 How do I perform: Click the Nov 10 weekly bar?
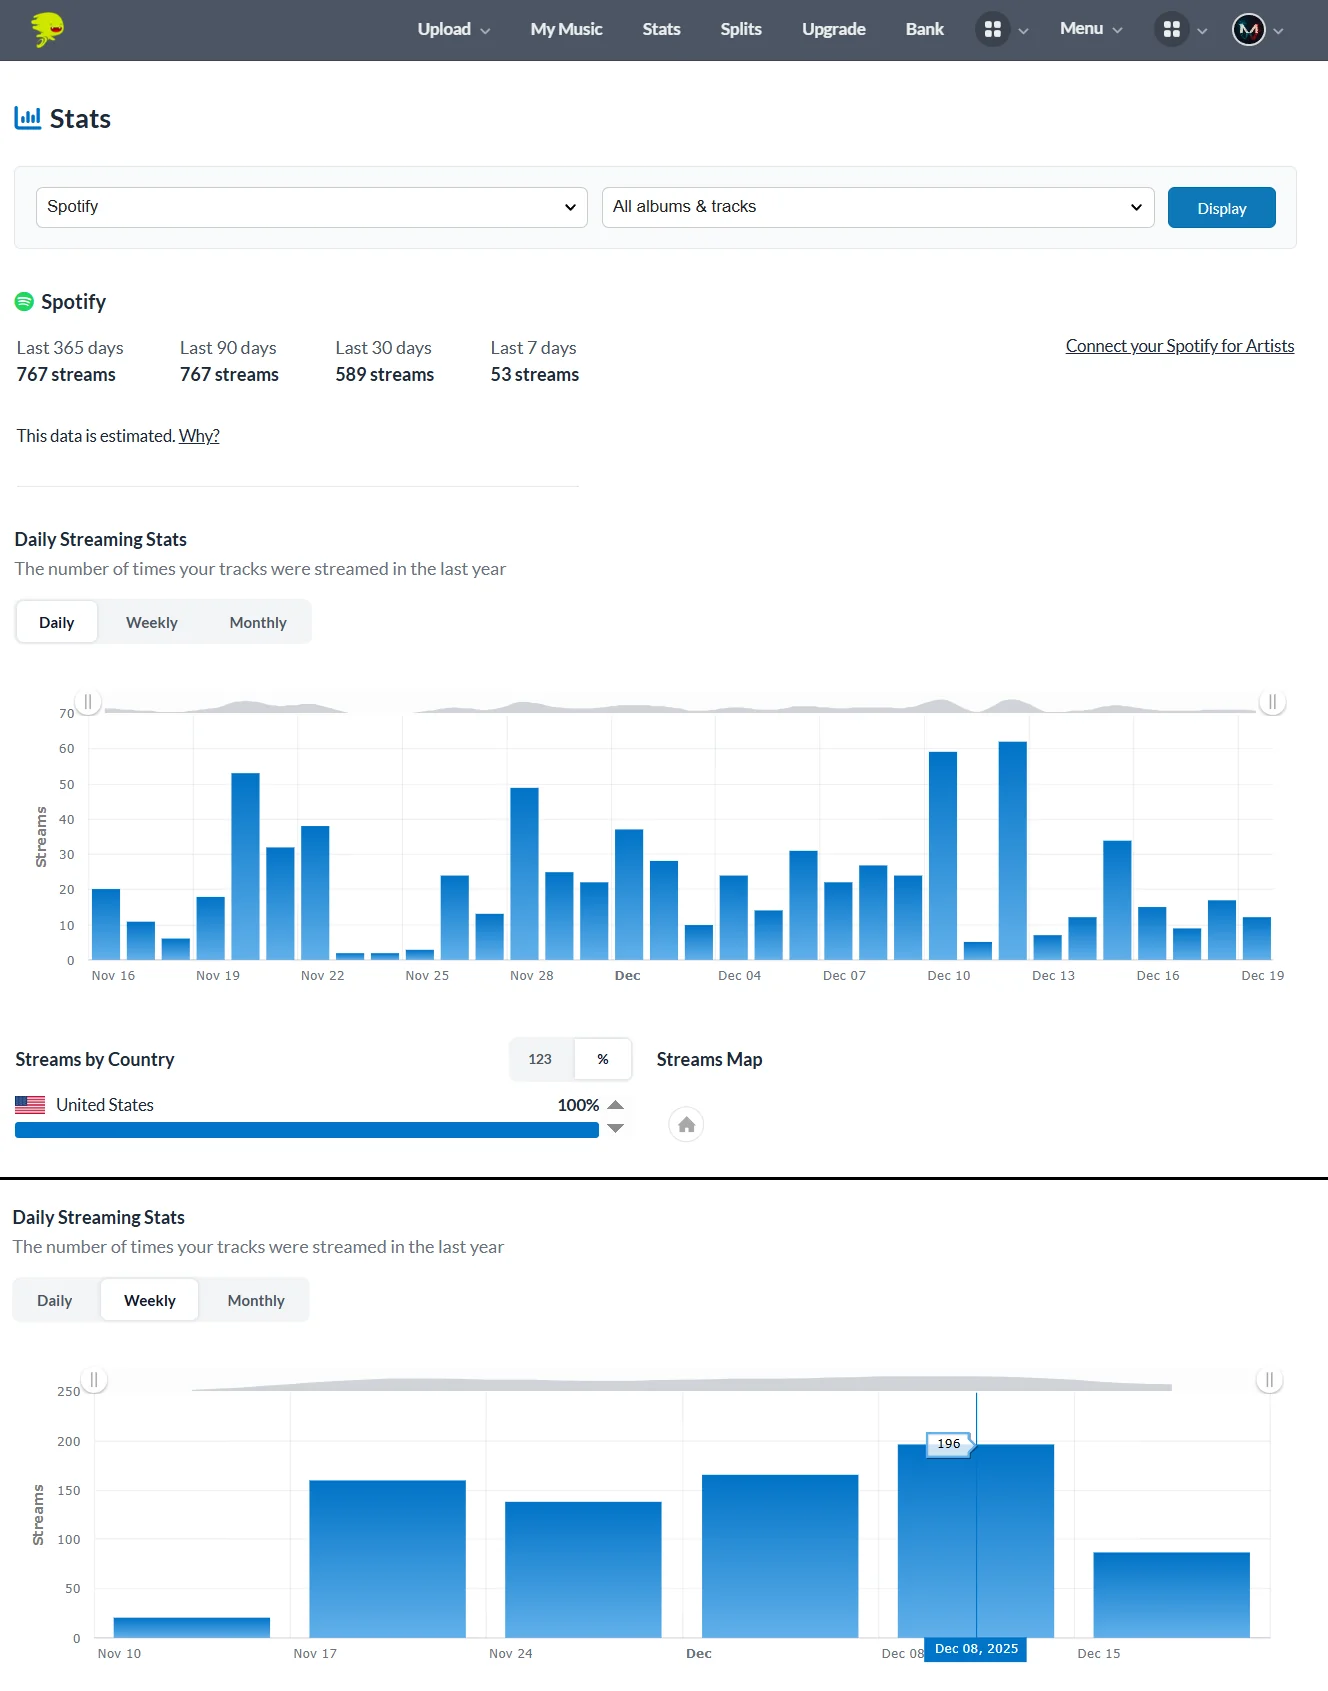pyautogui.click(x=191, y=1627)
